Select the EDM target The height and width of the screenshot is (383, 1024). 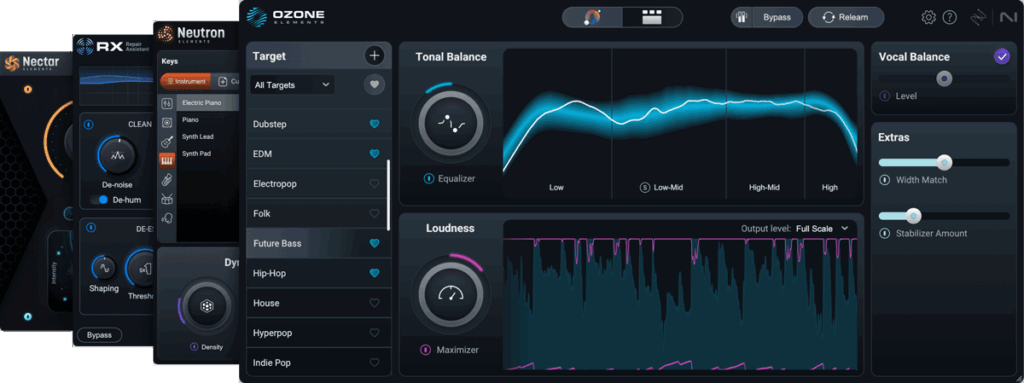click(318, 154)
